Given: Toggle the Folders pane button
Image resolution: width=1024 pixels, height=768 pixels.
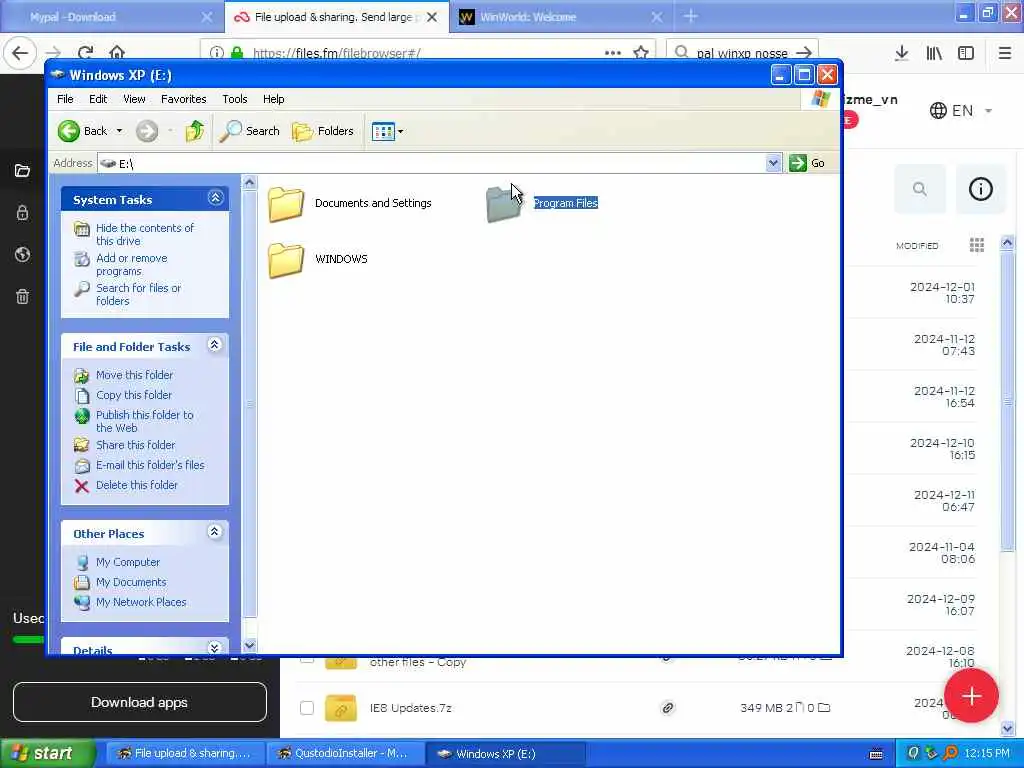Looking at the screenshot, I should point(323,131).
